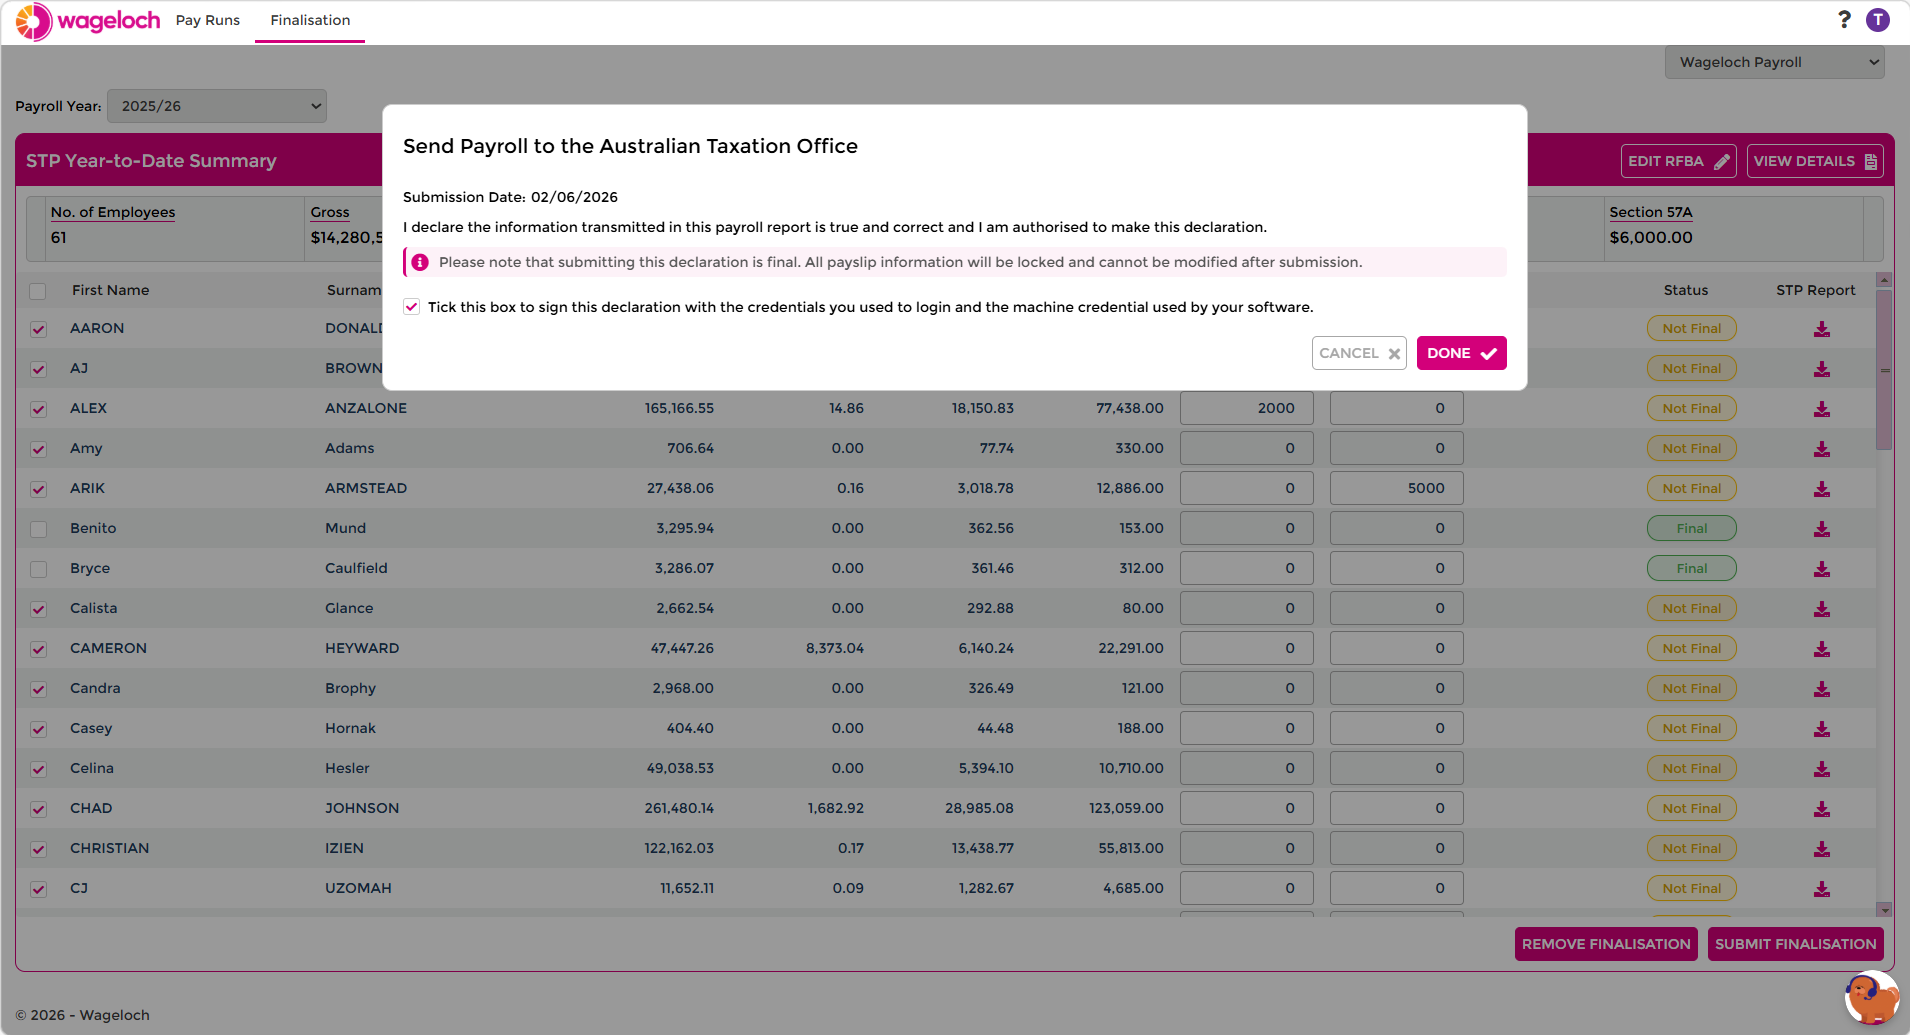
Task: Open the help question mark icon
Action: point(1844,20)
